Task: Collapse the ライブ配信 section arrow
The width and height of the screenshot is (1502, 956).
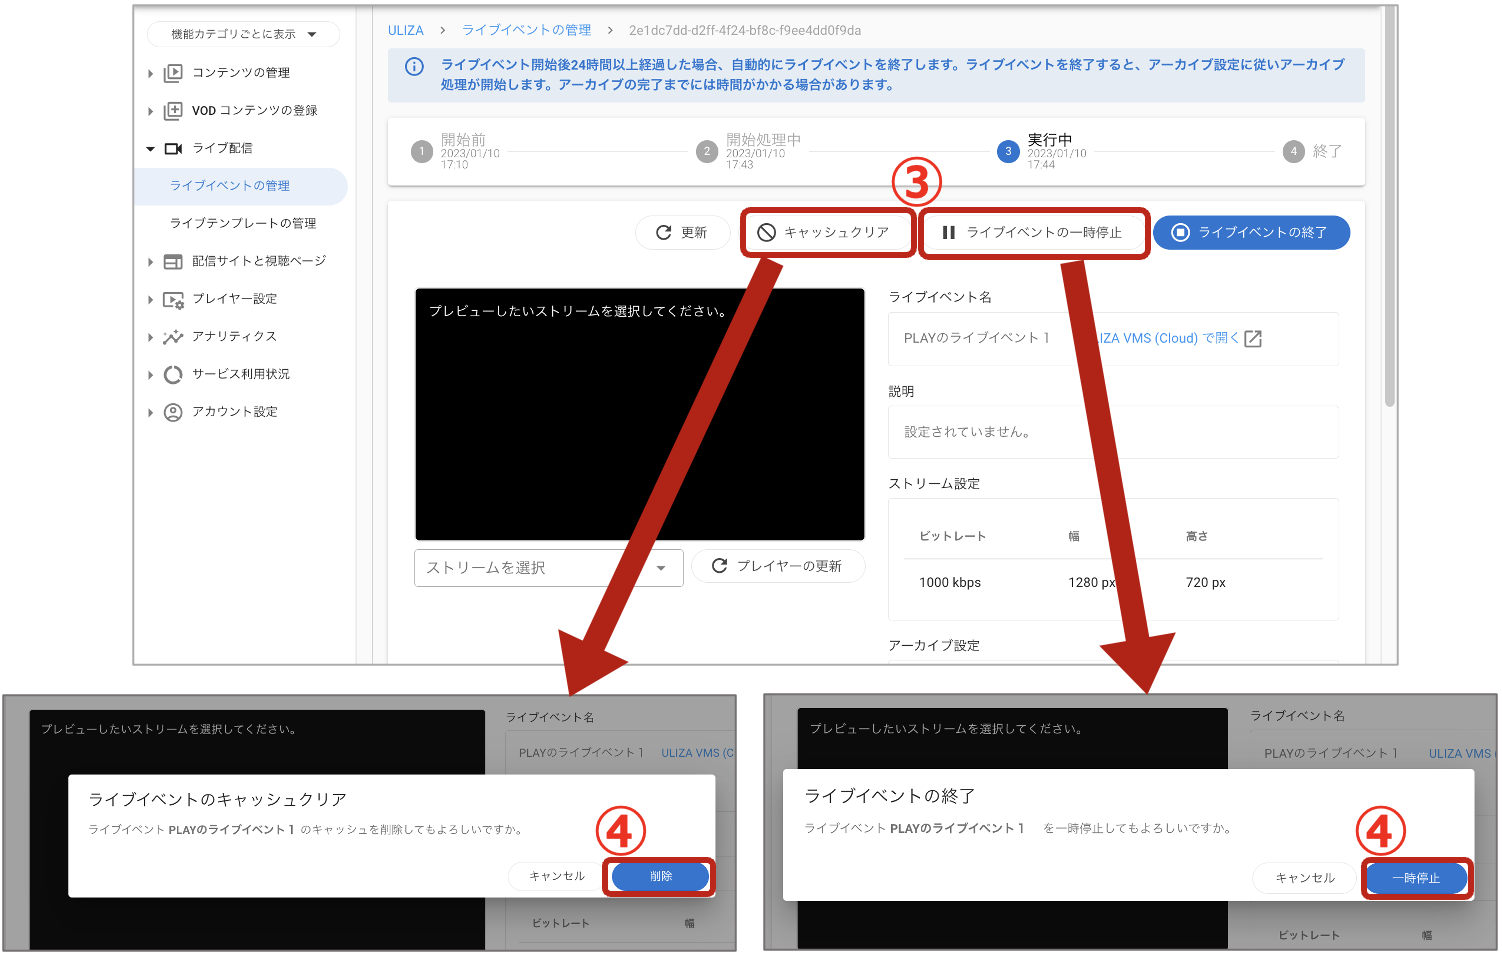Action: [150, 149]
